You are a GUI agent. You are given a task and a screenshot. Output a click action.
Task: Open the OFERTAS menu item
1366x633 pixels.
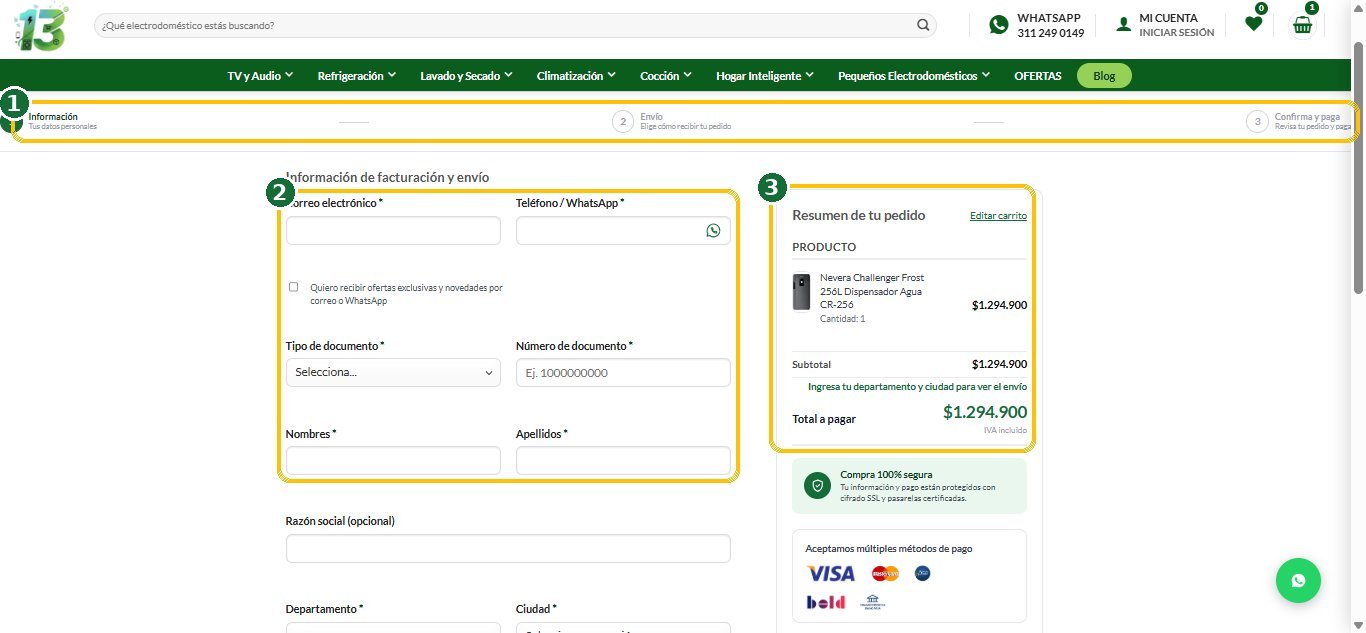(x=1038, y=76)
